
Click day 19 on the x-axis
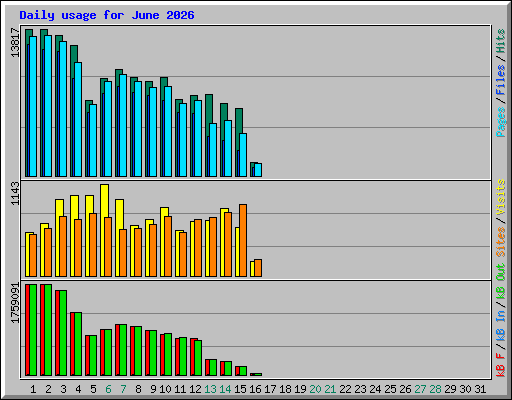tap(300, 389)
